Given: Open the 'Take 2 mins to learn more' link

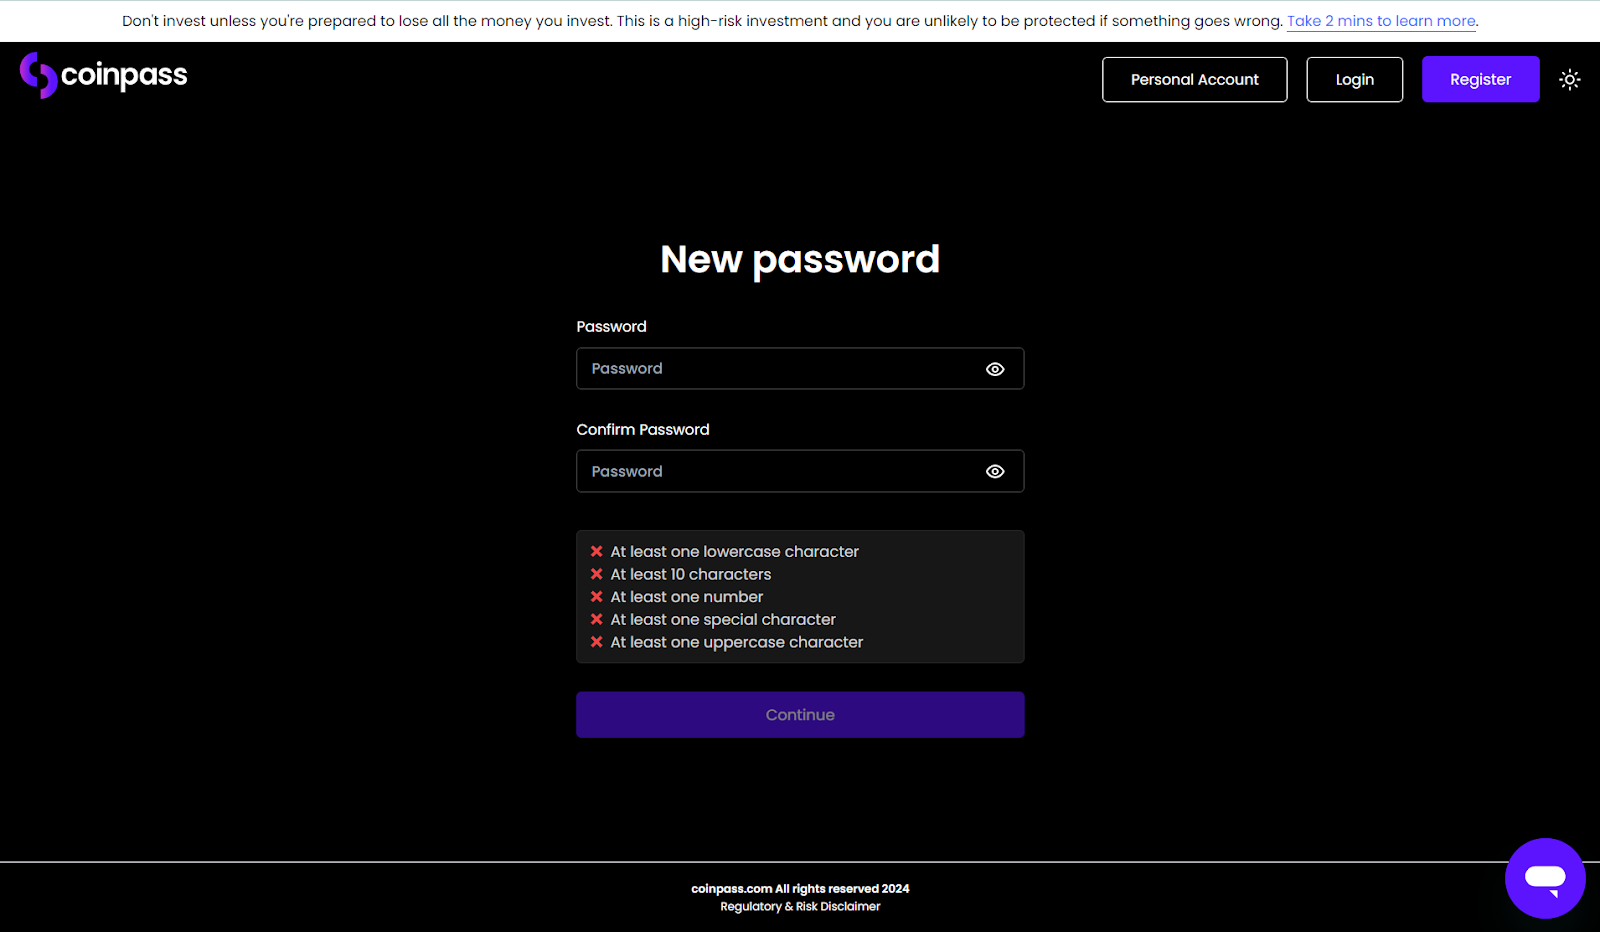Looking at the screenshot, I should click(1381, 21).
